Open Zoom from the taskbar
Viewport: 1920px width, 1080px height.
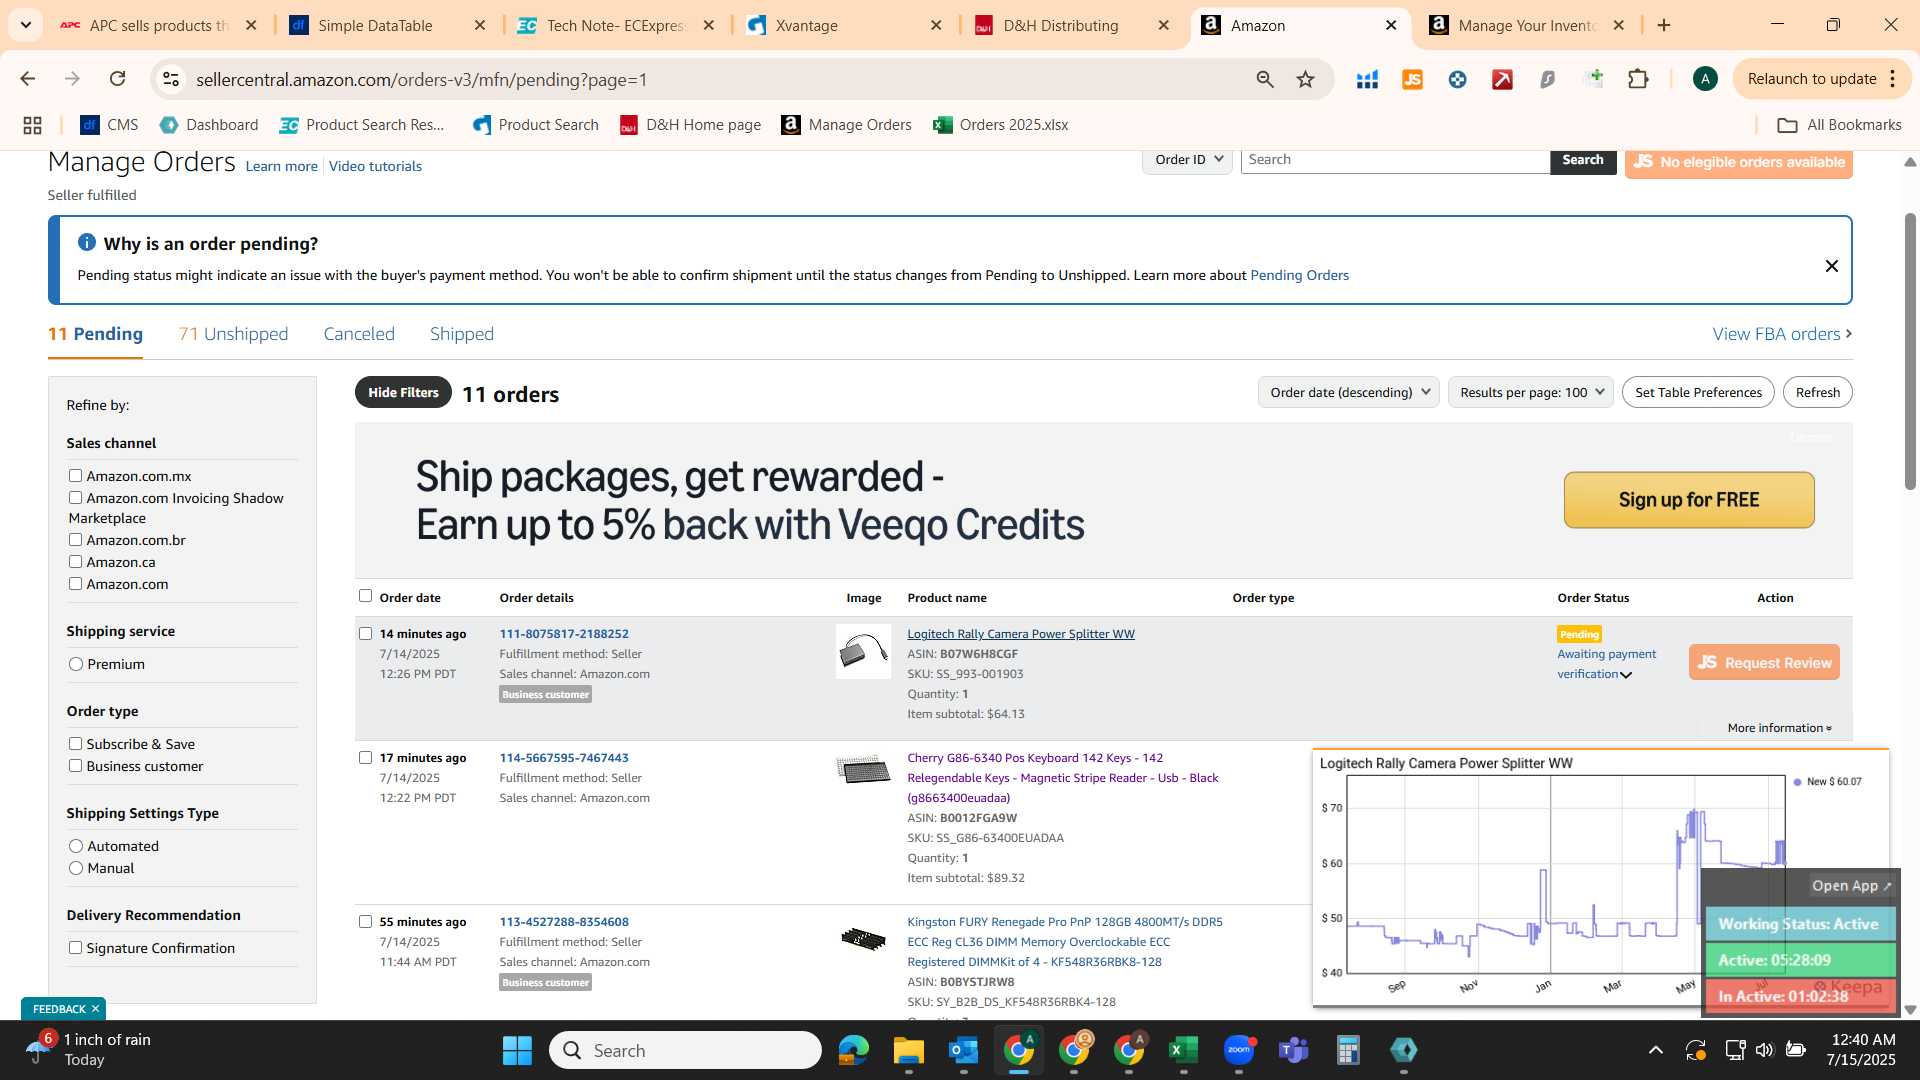click(1239, 1051)
